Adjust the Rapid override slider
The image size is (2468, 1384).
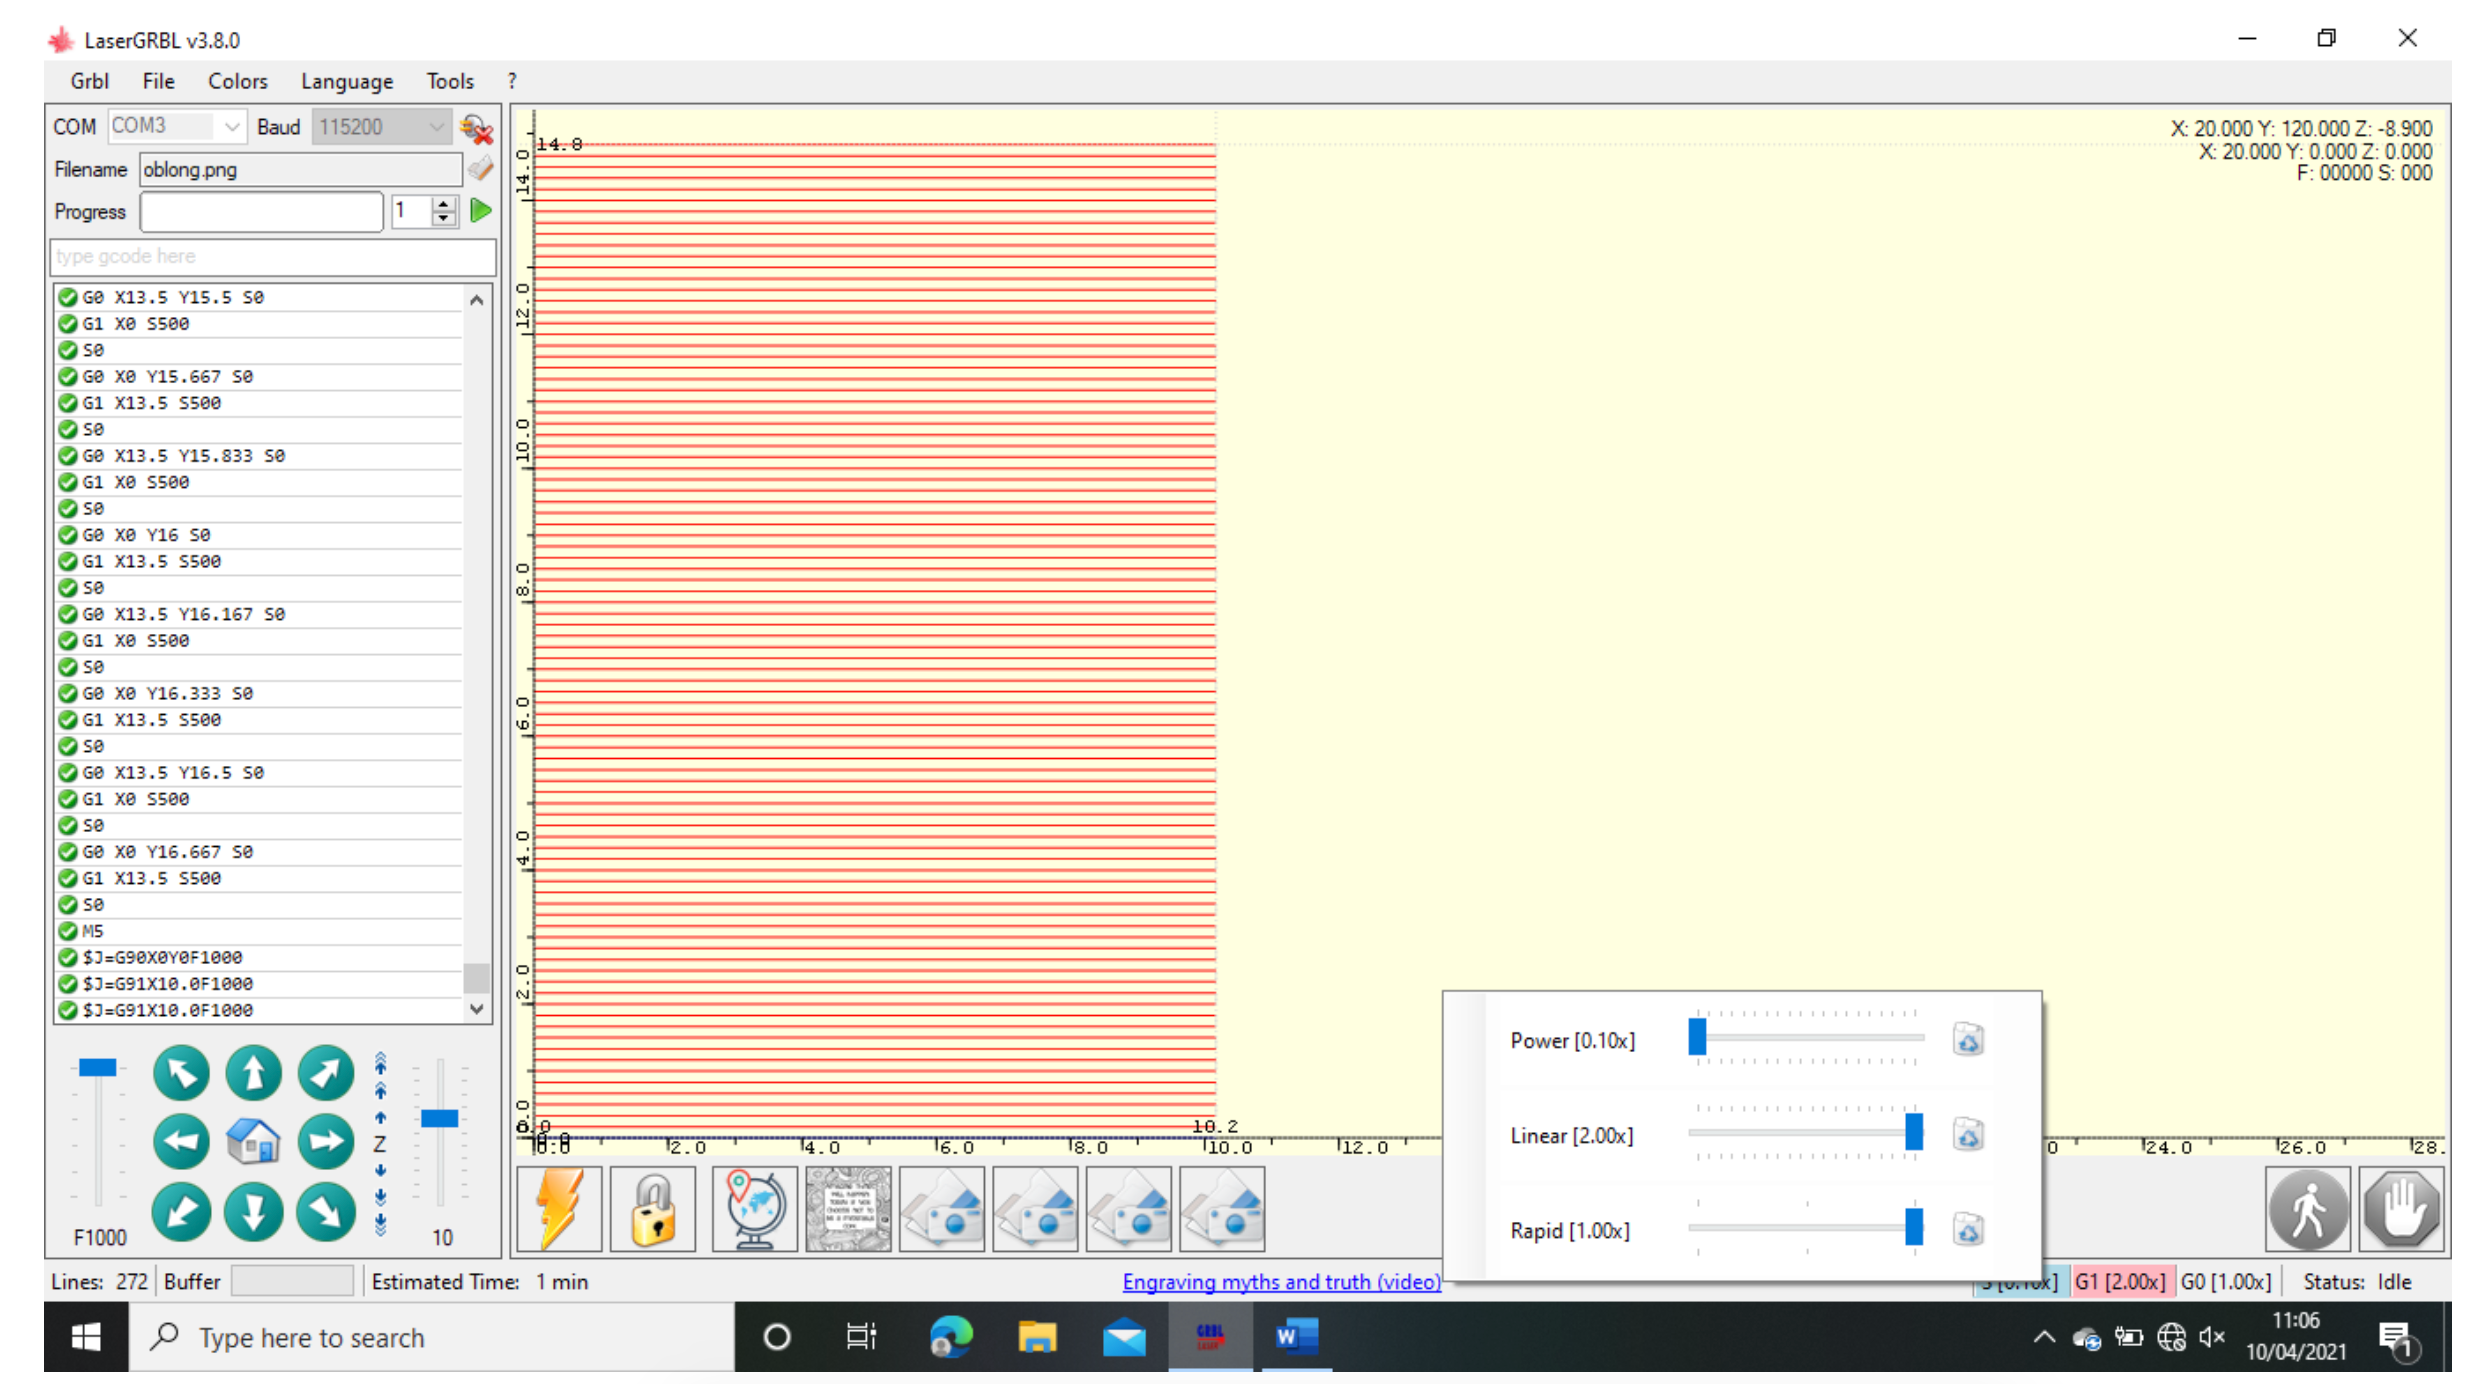click(1806, 1228)
